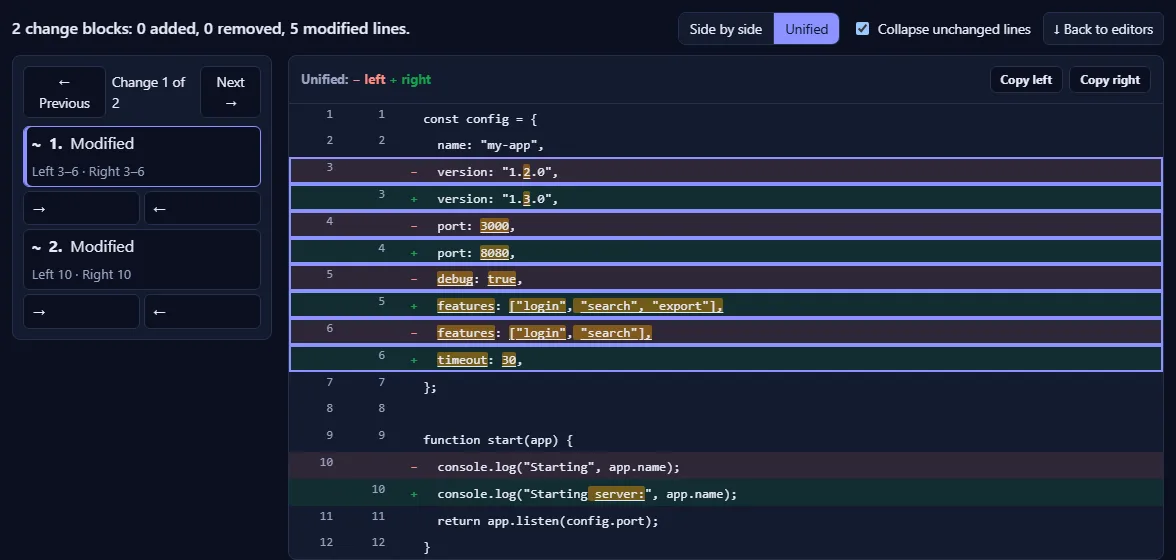Go to Next change

pos(230,92)
